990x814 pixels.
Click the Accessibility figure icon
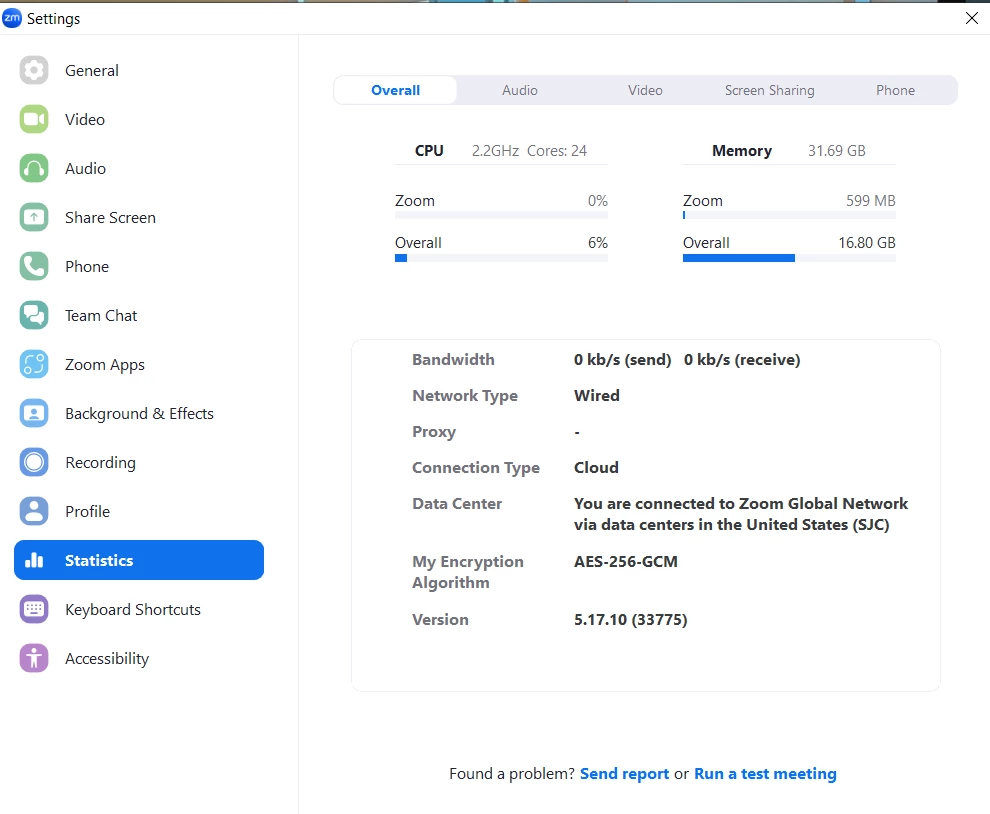[34, 659]
